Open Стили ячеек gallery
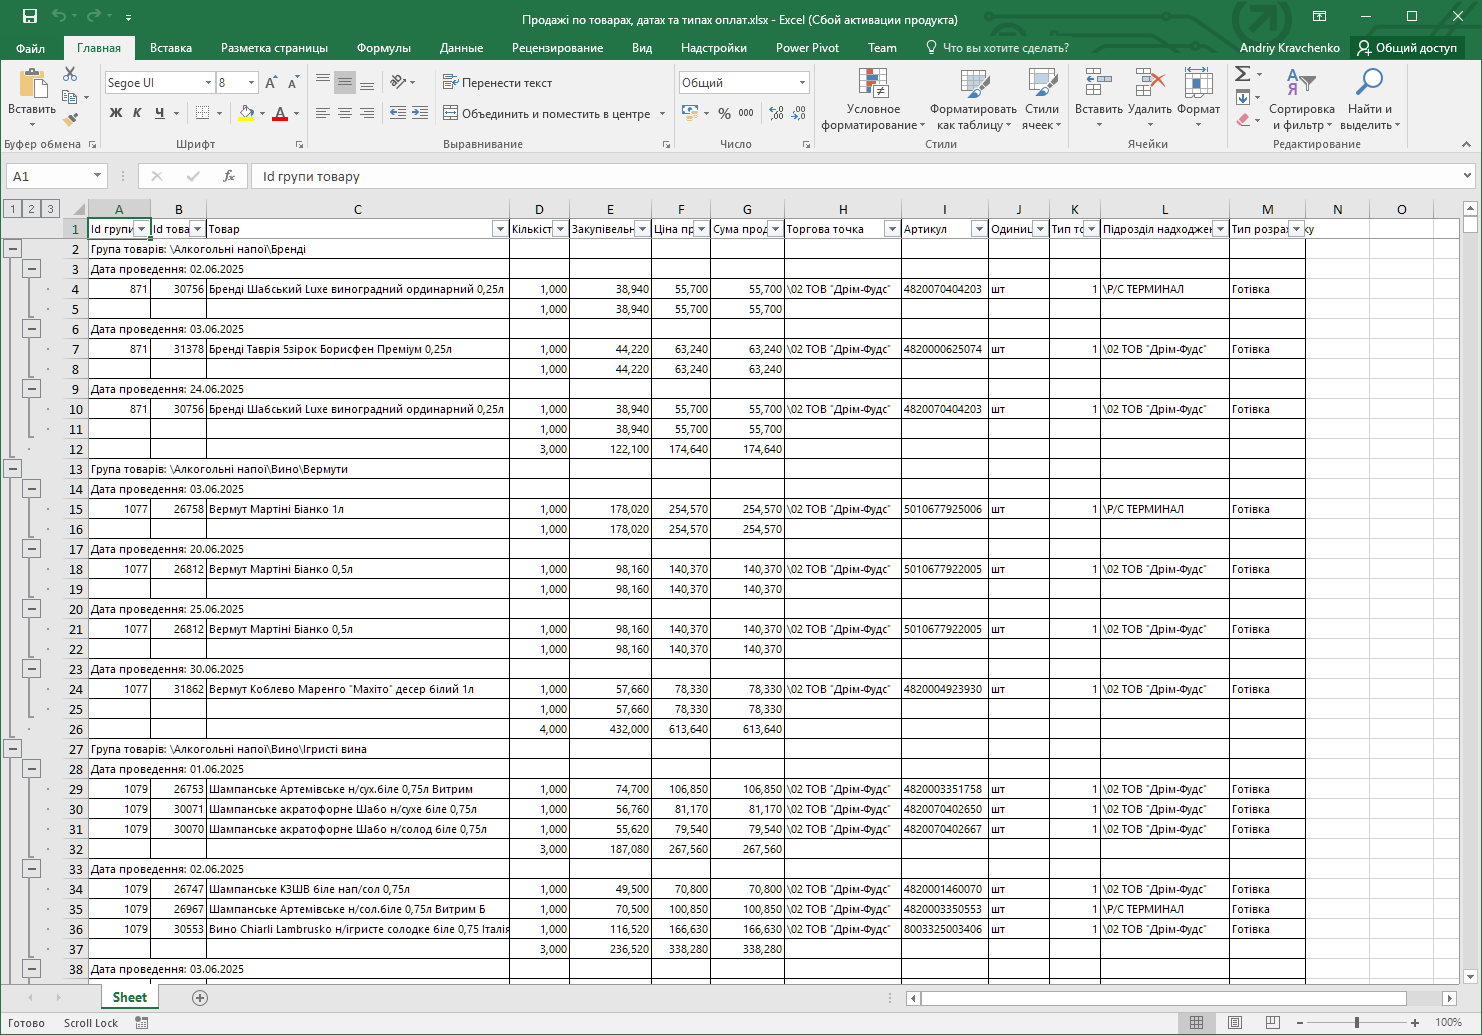The image size is (1482, 1035). pos(1041,100)
